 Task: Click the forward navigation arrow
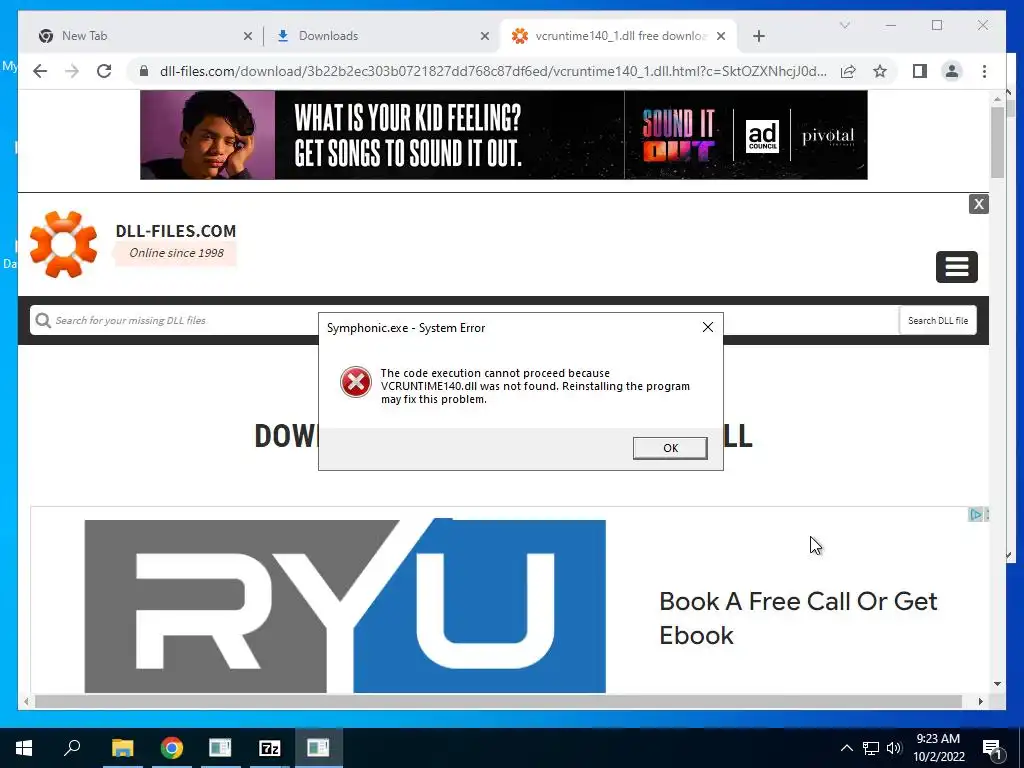click(x=72, y=71)
